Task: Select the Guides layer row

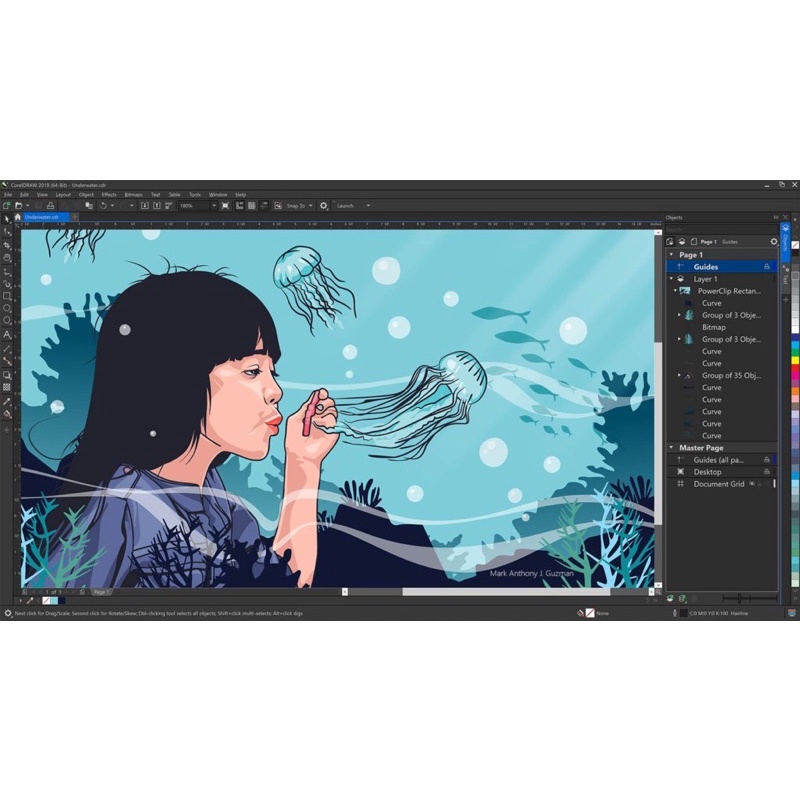Action: coord(722,267)
